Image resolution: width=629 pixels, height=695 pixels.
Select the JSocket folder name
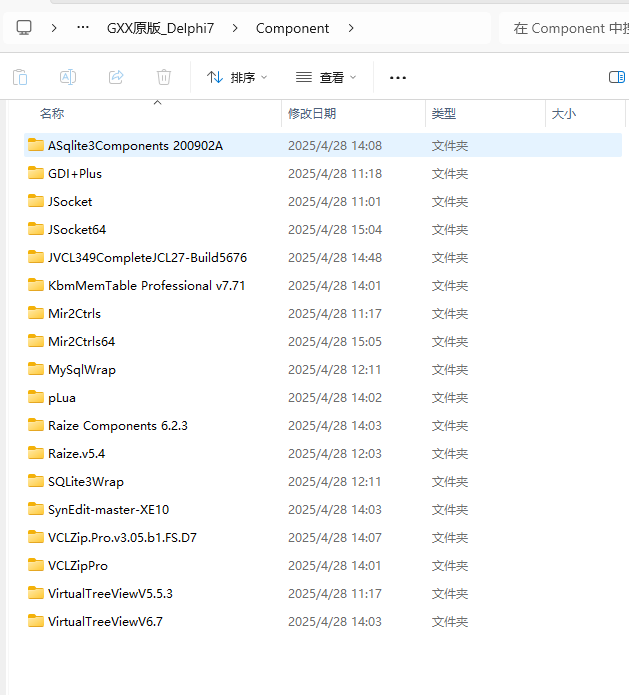coord(70,202)
